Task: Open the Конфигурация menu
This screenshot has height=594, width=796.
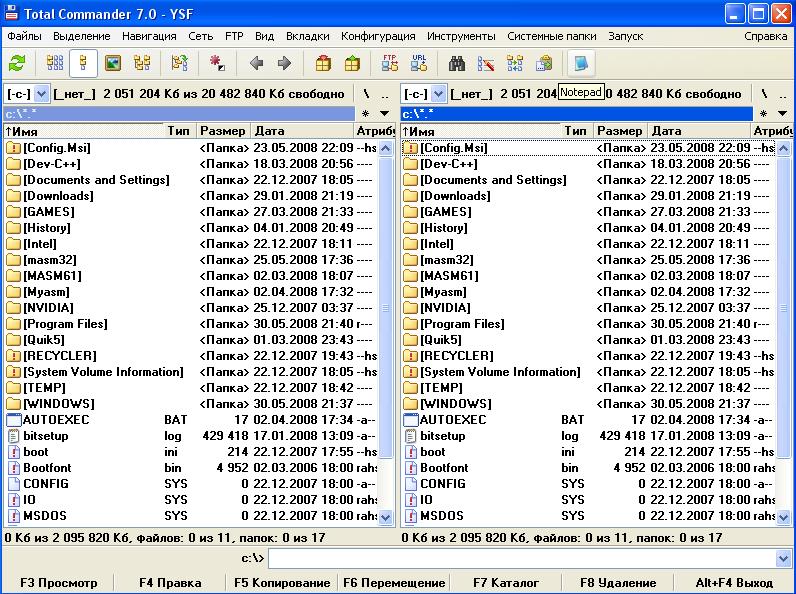Action: (x=378, y=36)
